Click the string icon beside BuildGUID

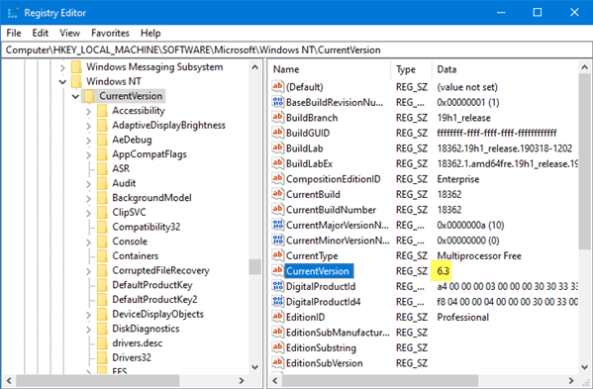point(278,133)
